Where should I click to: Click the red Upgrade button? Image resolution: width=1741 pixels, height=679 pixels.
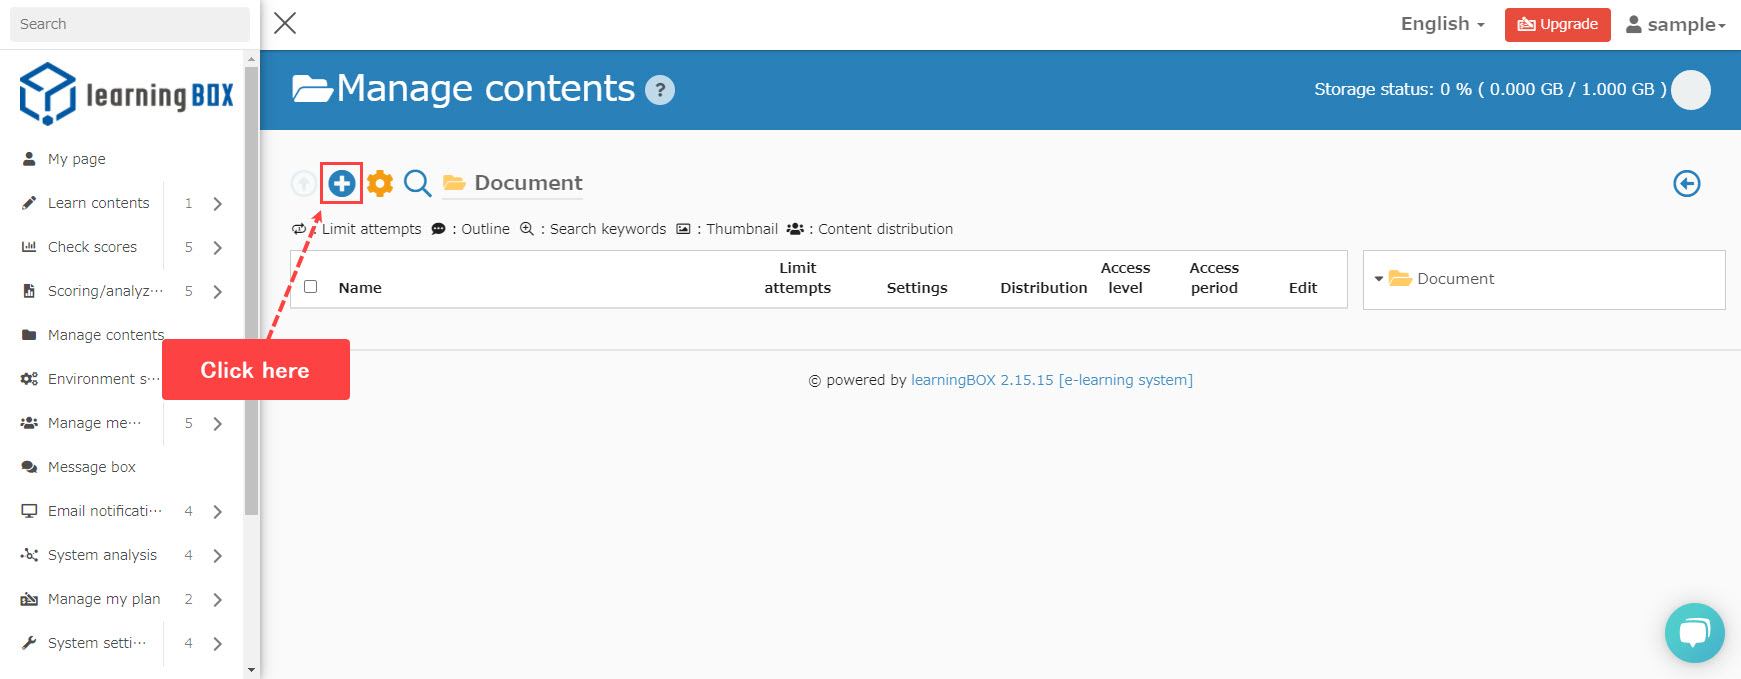(x=1557, y=24)
